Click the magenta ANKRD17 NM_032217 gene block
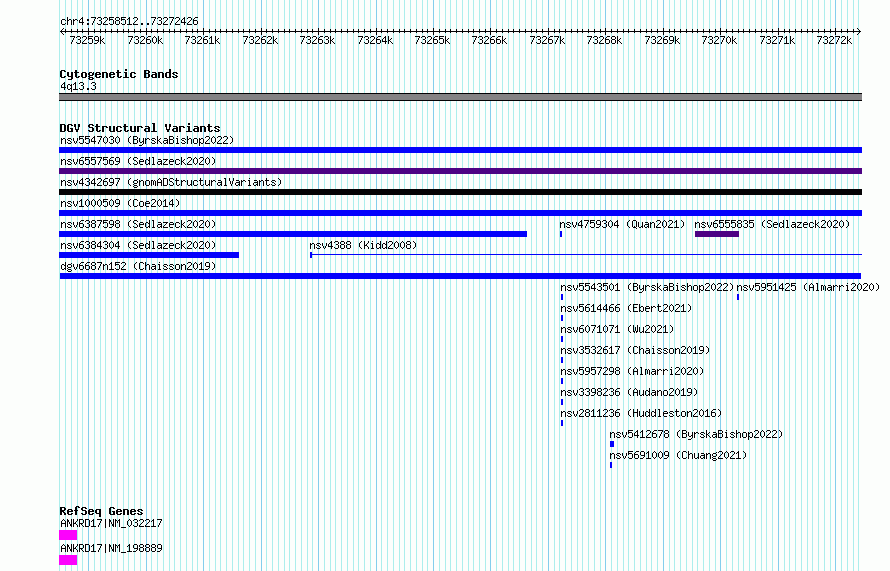 click(68, 535)
